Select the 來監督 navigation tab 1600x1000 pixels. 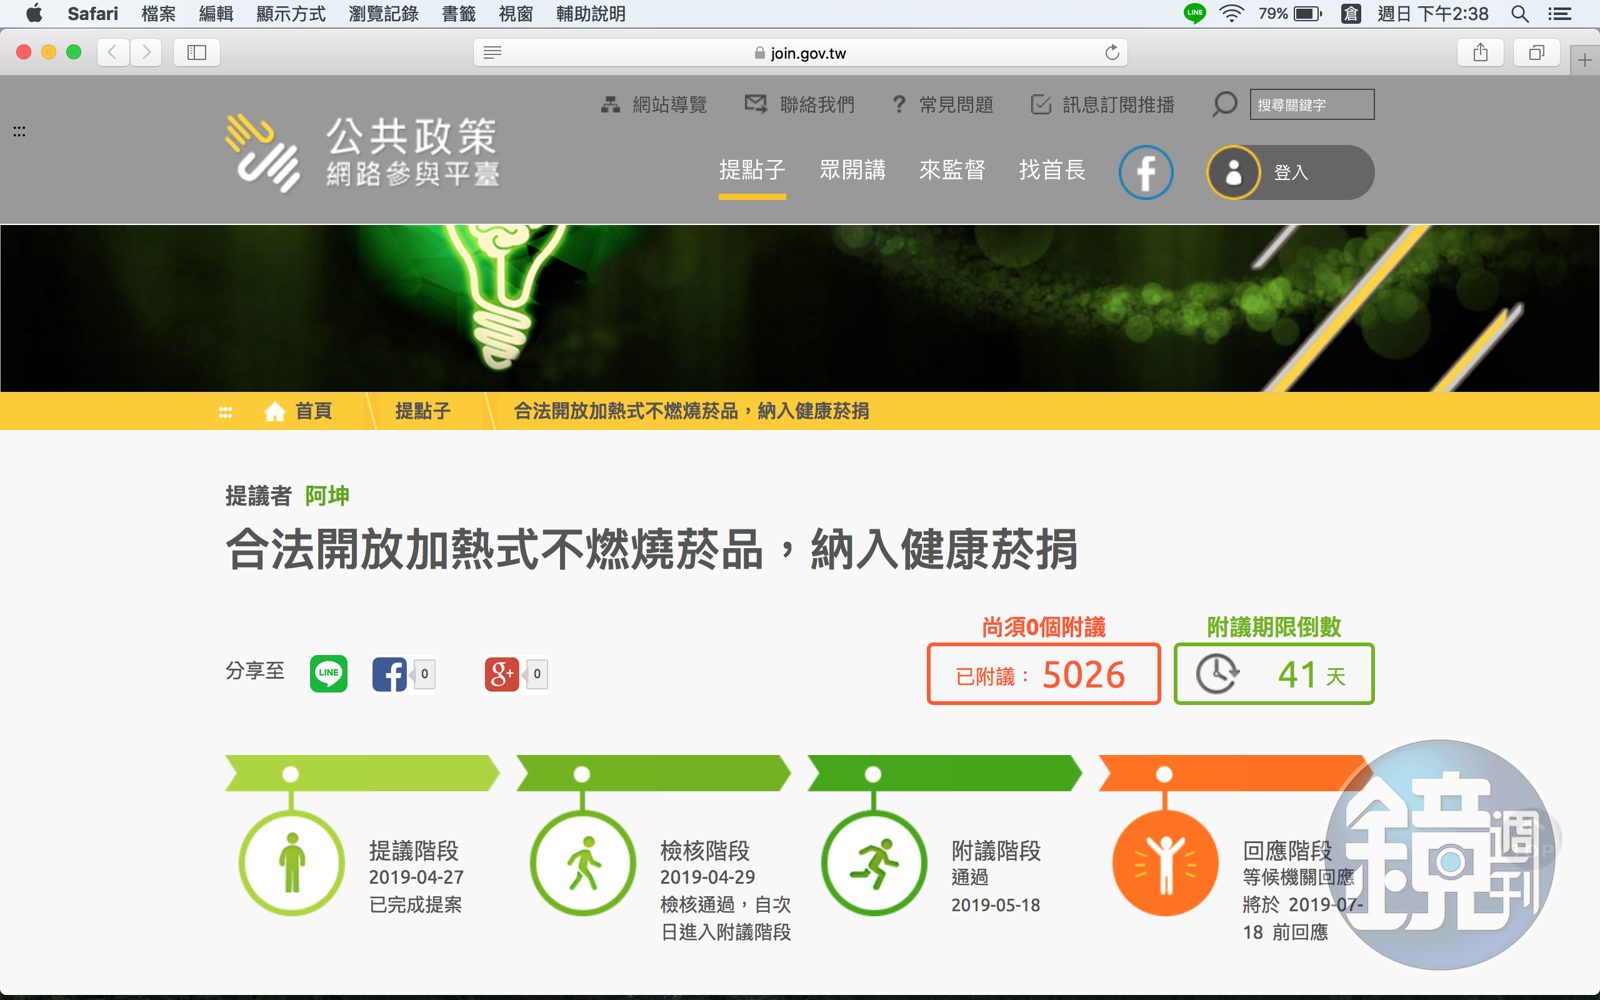[952, 170]
